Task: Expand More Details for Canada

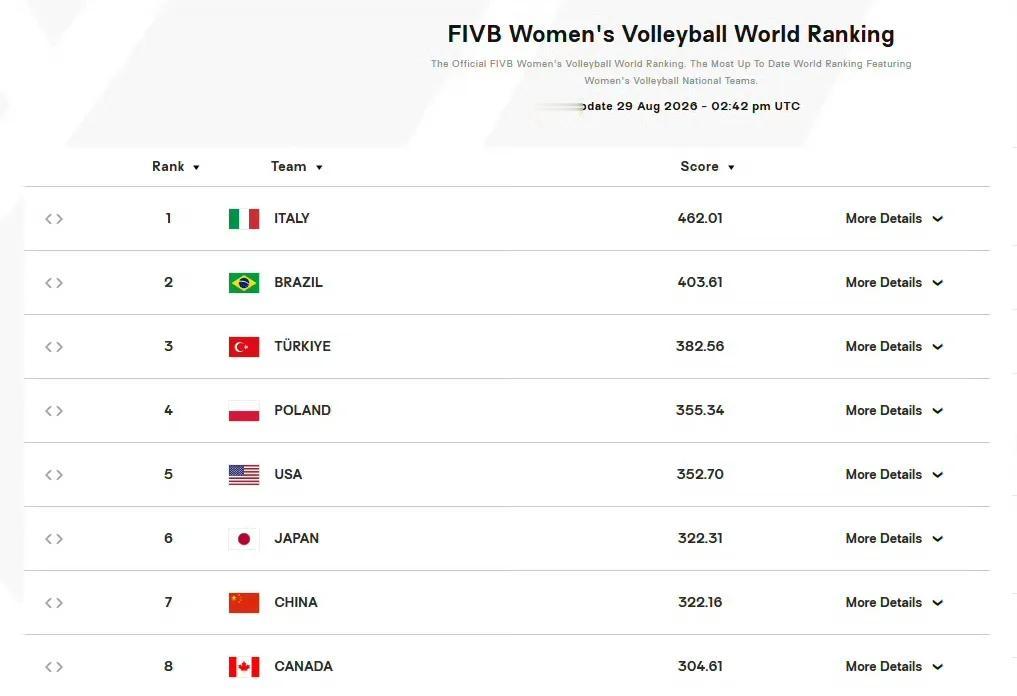Action: (894, 667)
